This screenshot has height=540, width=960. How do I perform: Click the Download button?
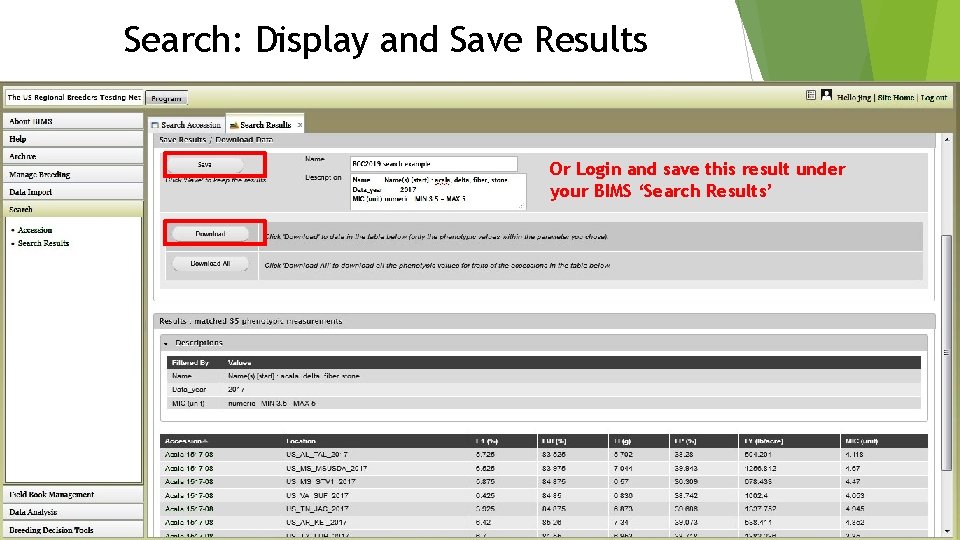point(210,233)
